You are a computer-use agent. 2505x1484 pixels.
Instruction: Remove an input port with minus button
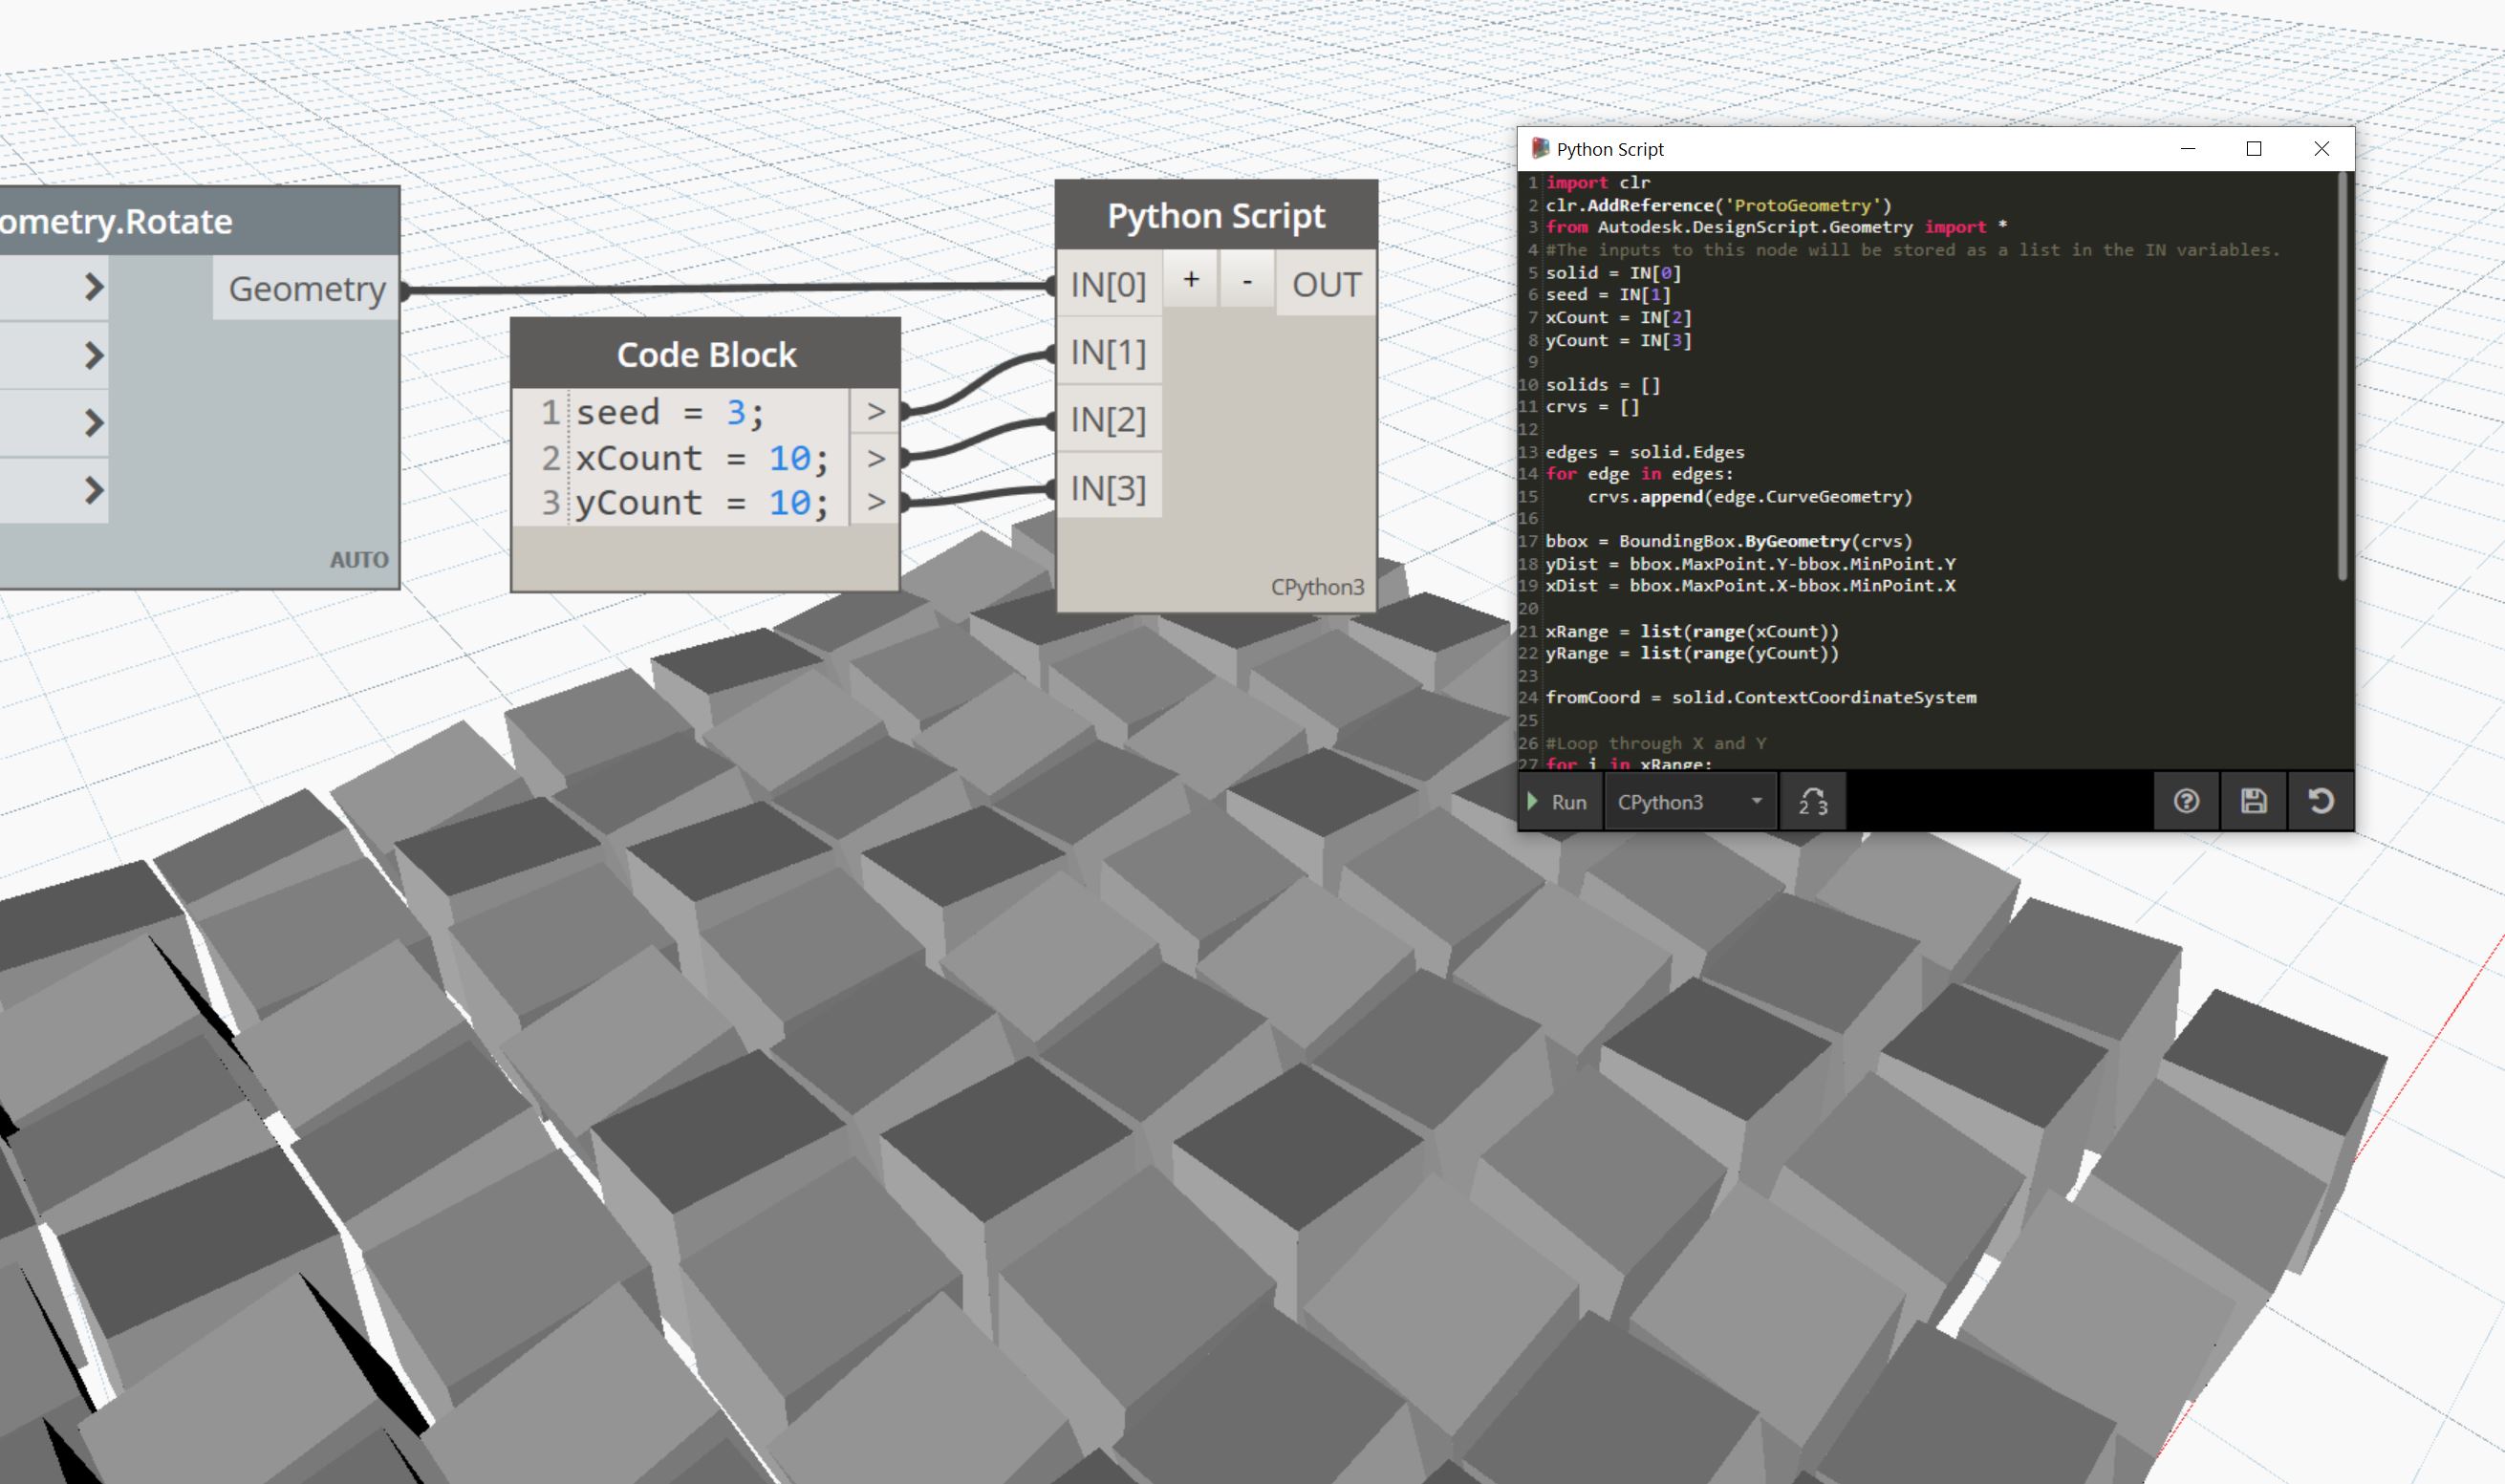(x=1247, y=281)
